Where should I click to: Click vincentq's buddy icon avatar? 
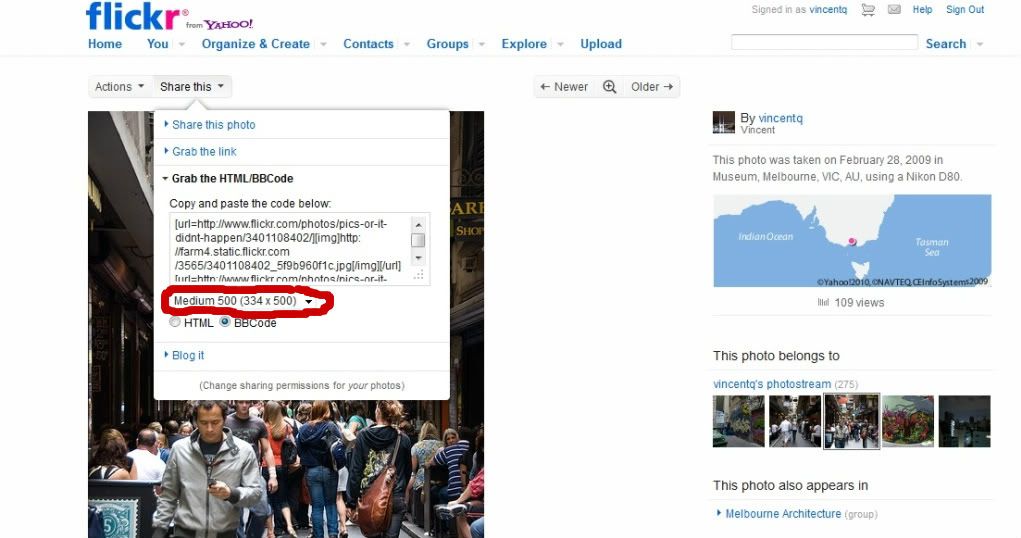(x=723, y=123)
